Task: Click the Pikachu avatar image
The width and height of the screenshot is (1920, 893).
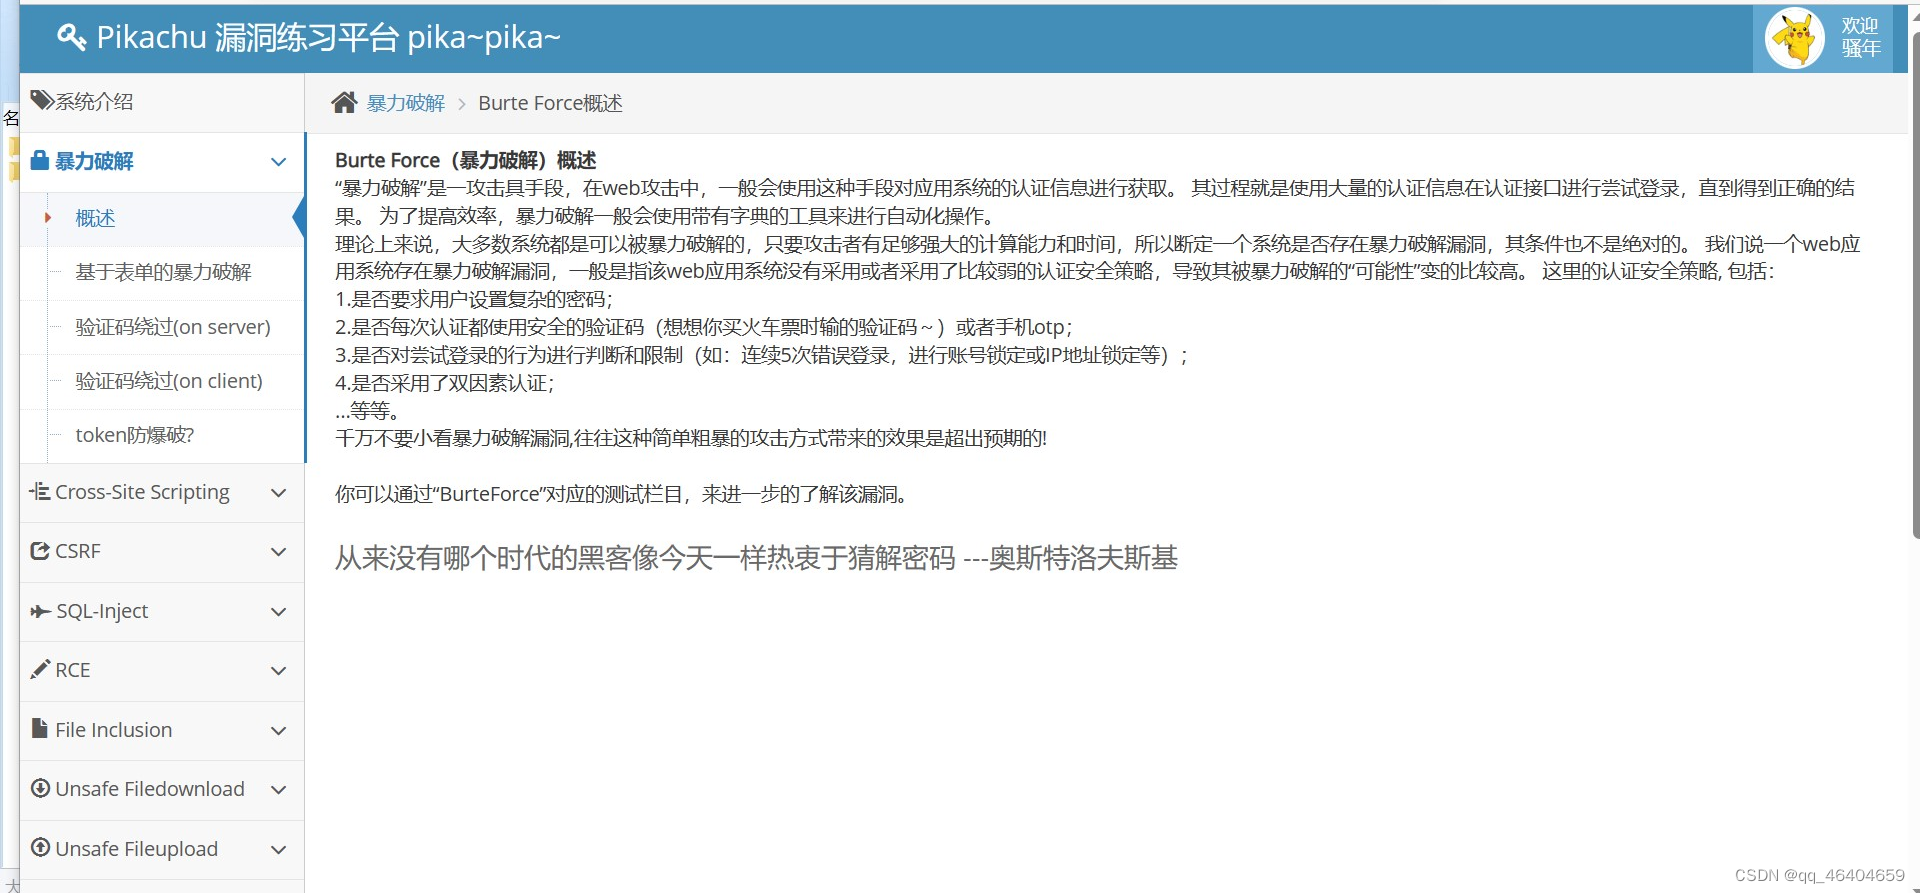Action: 1795,38
